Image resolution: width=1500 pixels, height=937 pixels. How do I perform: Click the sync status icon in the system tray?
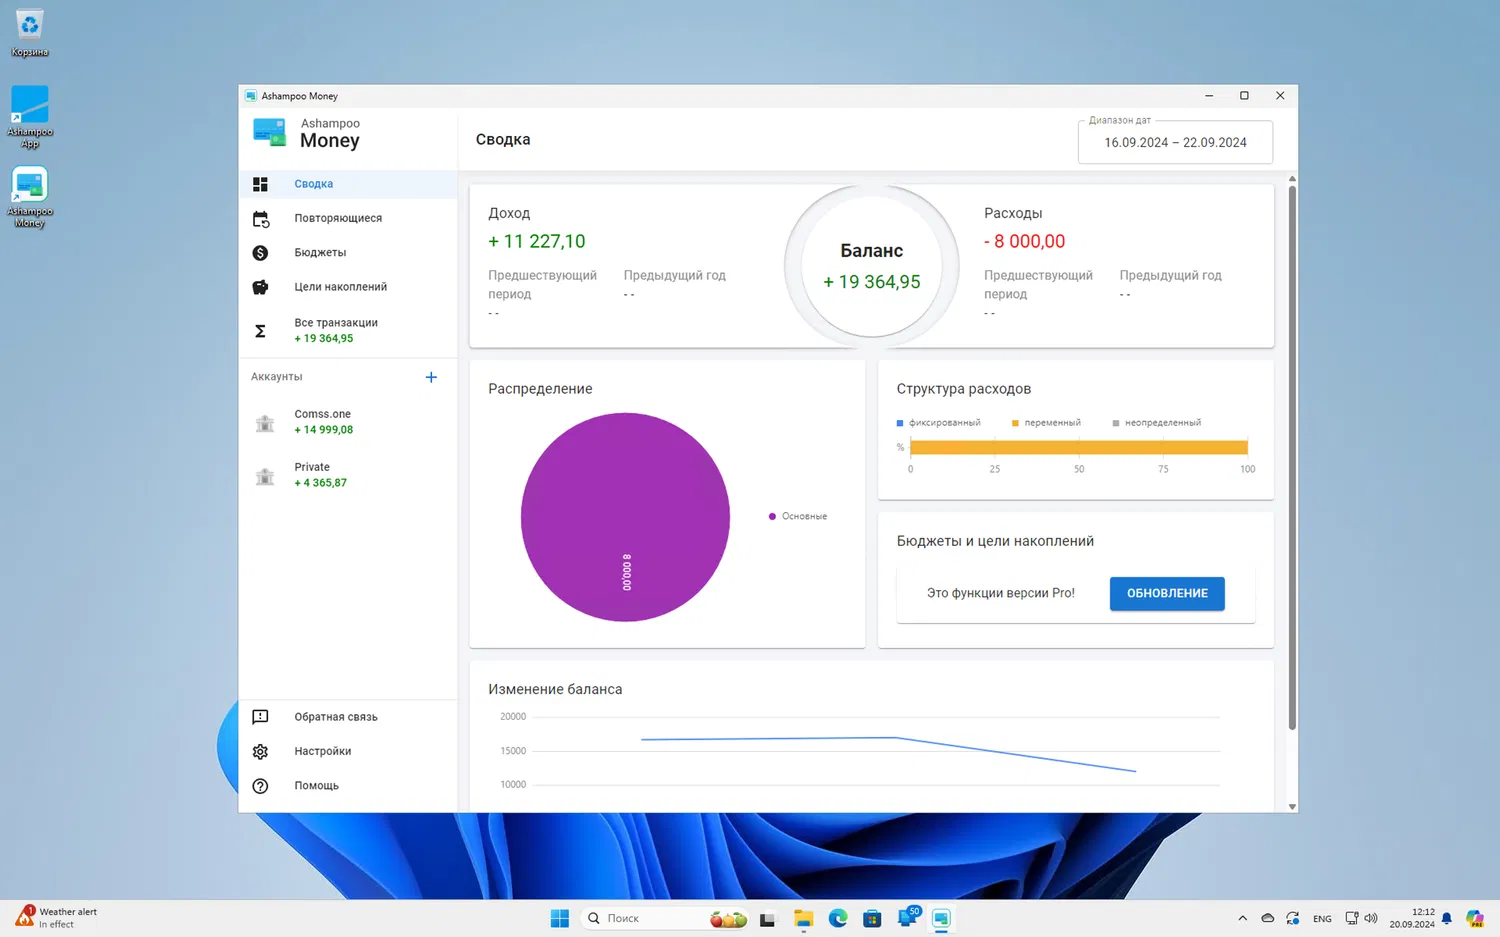coord(1293,919)
